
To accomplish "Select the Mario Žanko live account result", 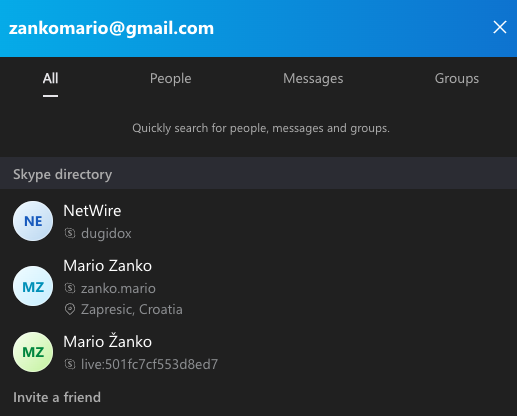I will click(258, 352).
